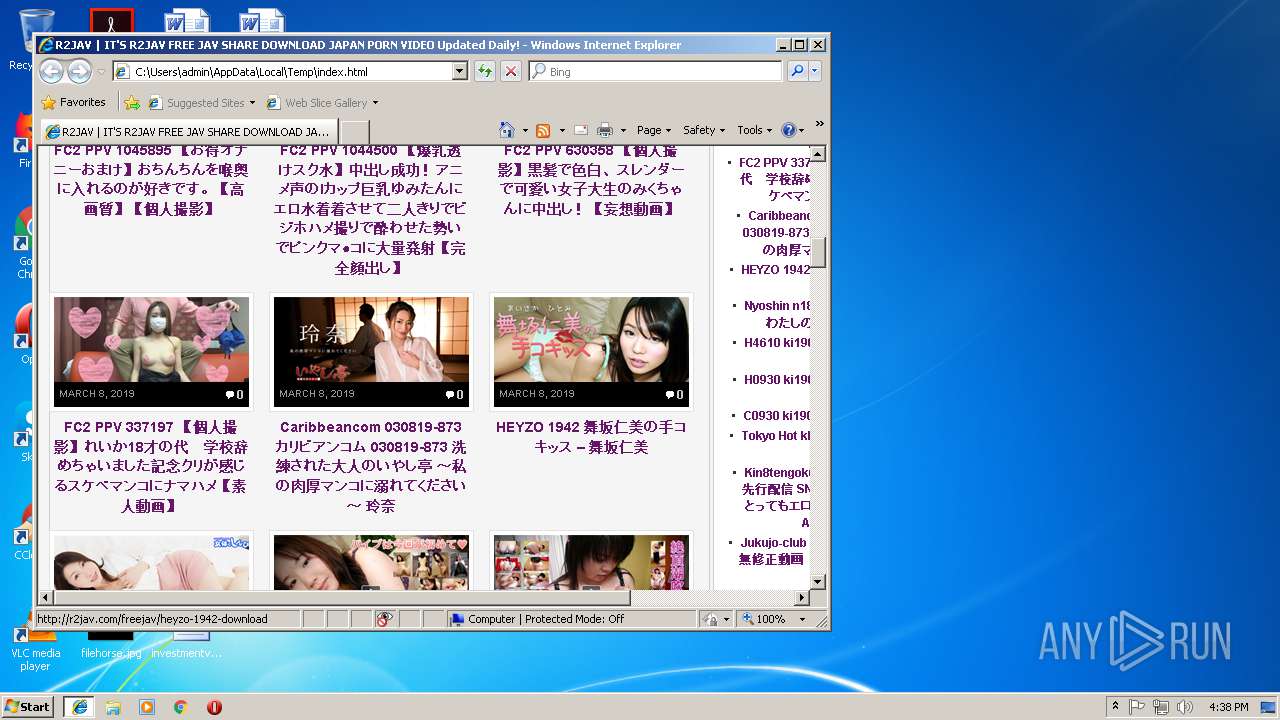Open the Chrome icon in the taskbar
Screen dimensions: 1280x720
[181, 707]
